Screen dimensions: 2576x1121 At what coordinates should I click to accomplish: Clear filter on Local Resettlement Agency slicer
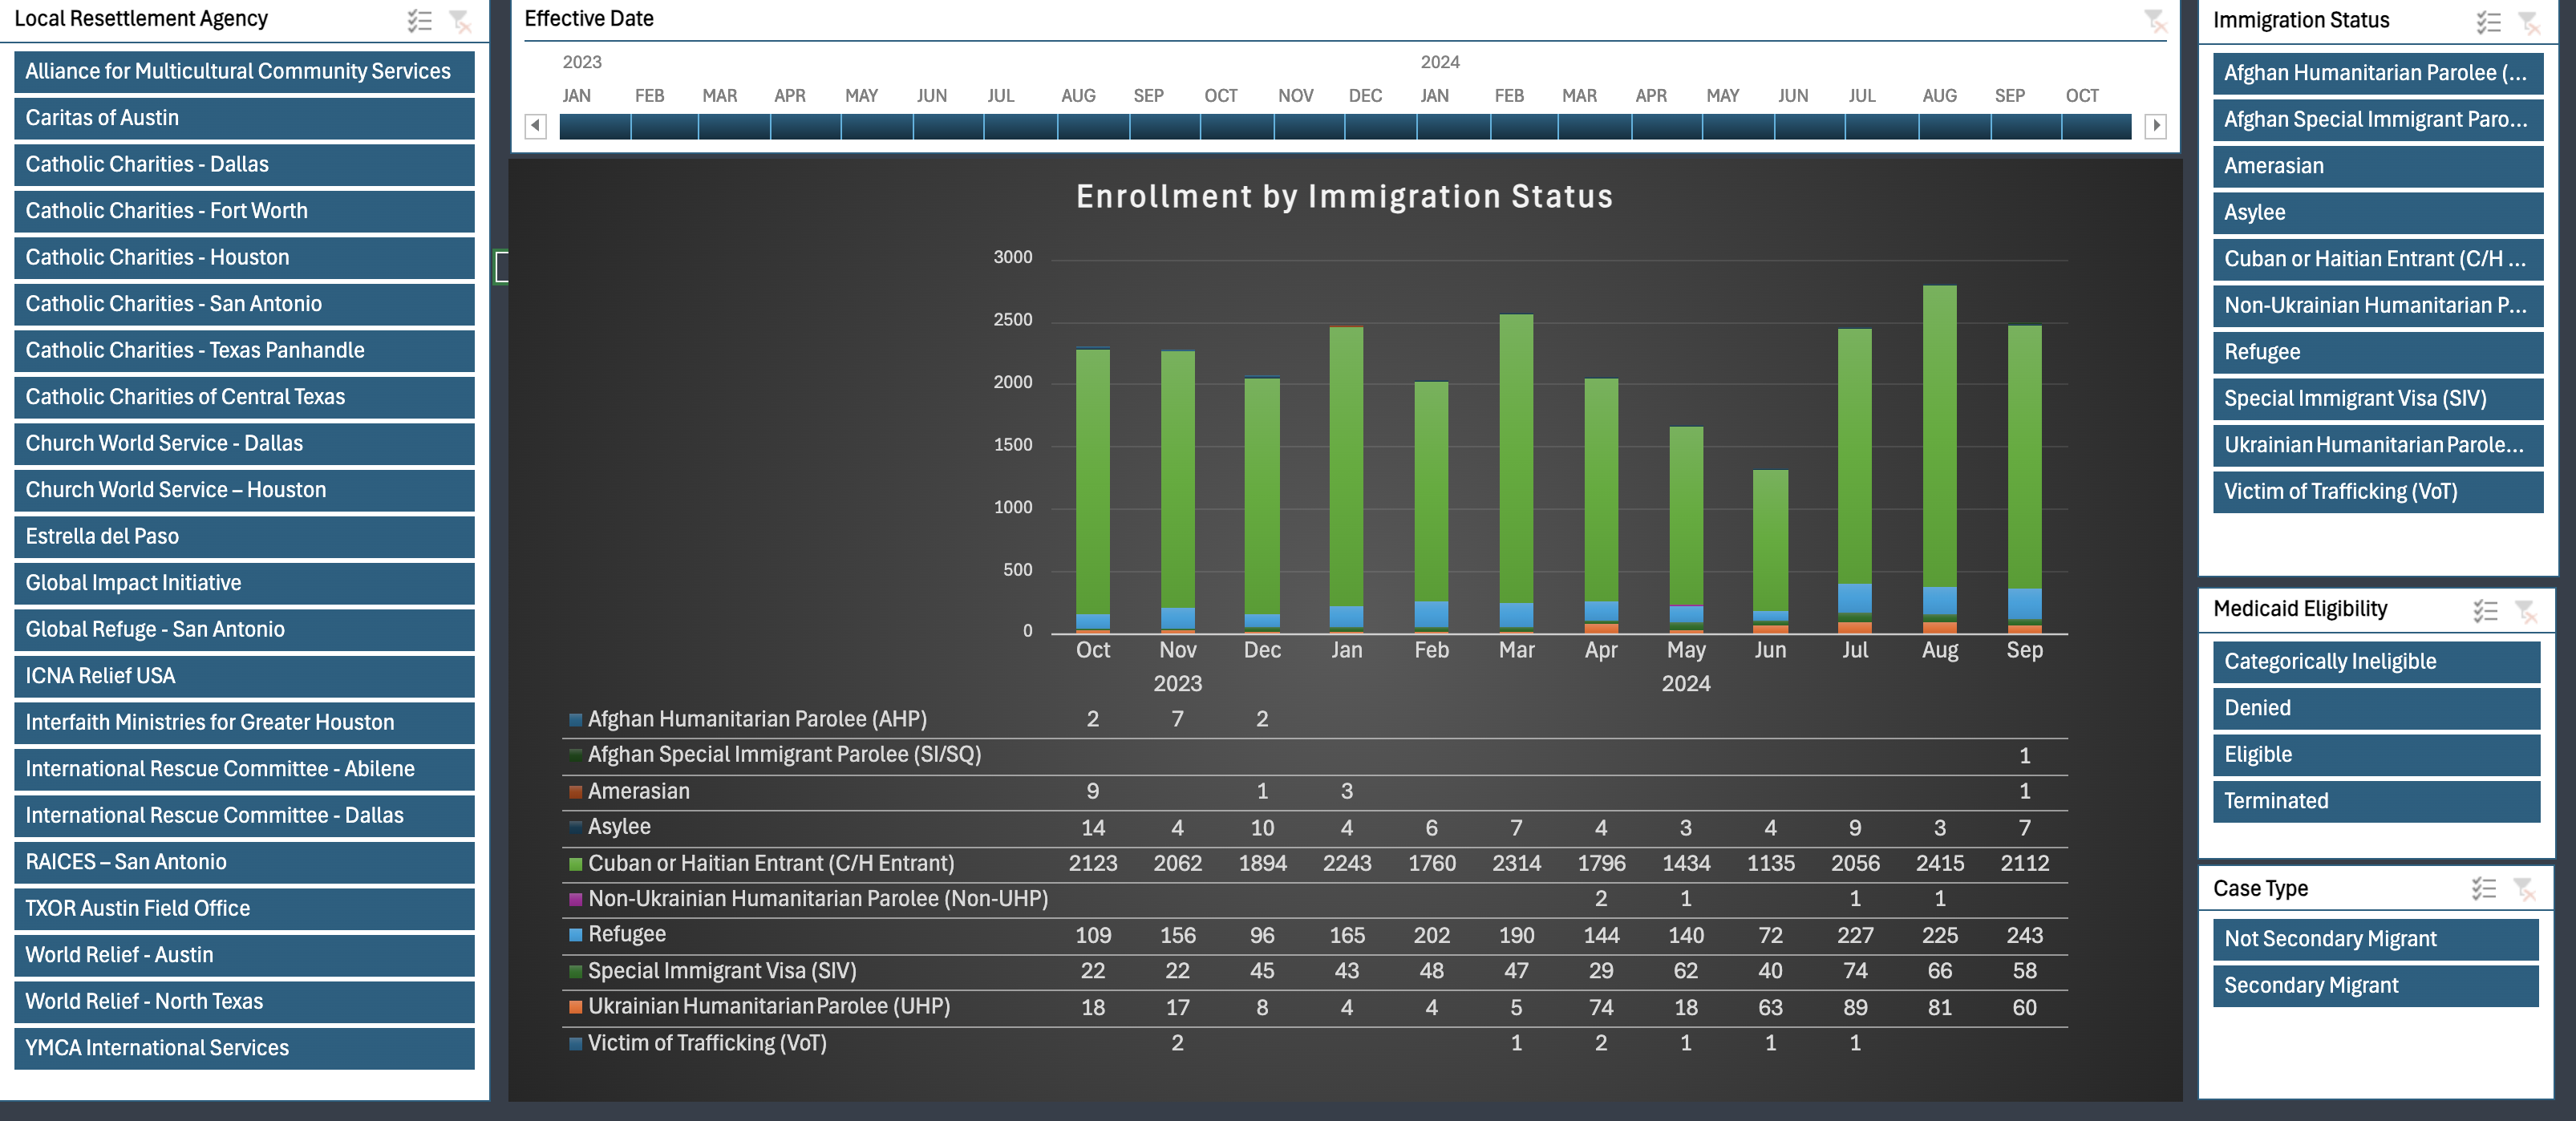(x=460, y=20)
